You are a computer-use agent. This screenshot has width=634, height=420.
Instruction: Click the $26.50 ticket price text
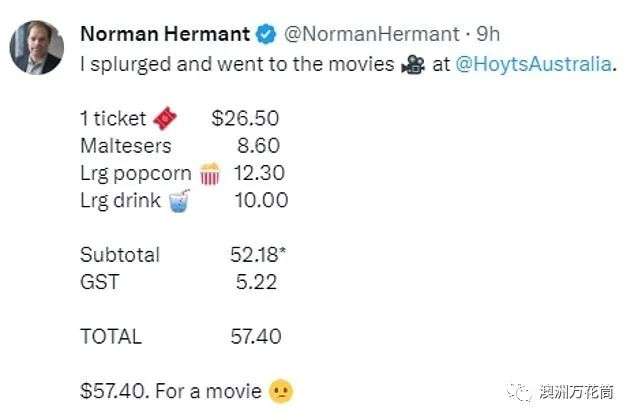click(245, 119)
